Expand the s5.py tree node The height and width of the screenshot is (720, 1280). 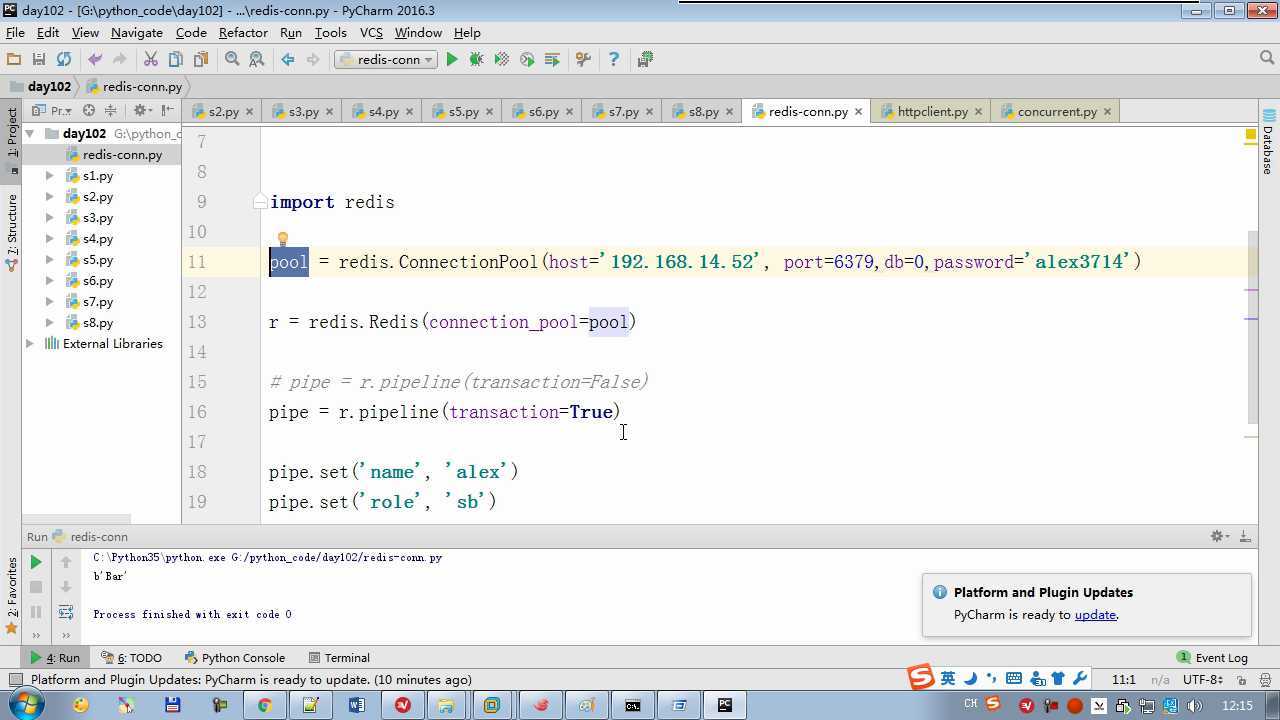[49, 259]
